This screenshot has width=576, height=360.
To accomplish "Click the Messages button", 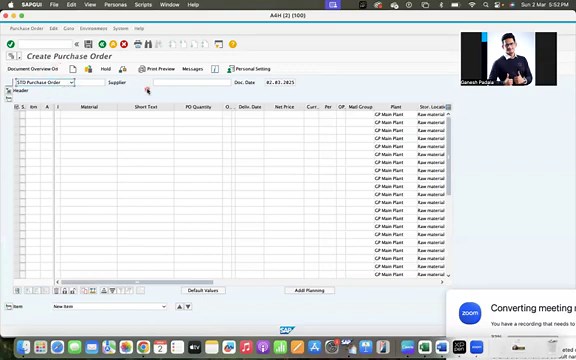I will coord(192,69).
